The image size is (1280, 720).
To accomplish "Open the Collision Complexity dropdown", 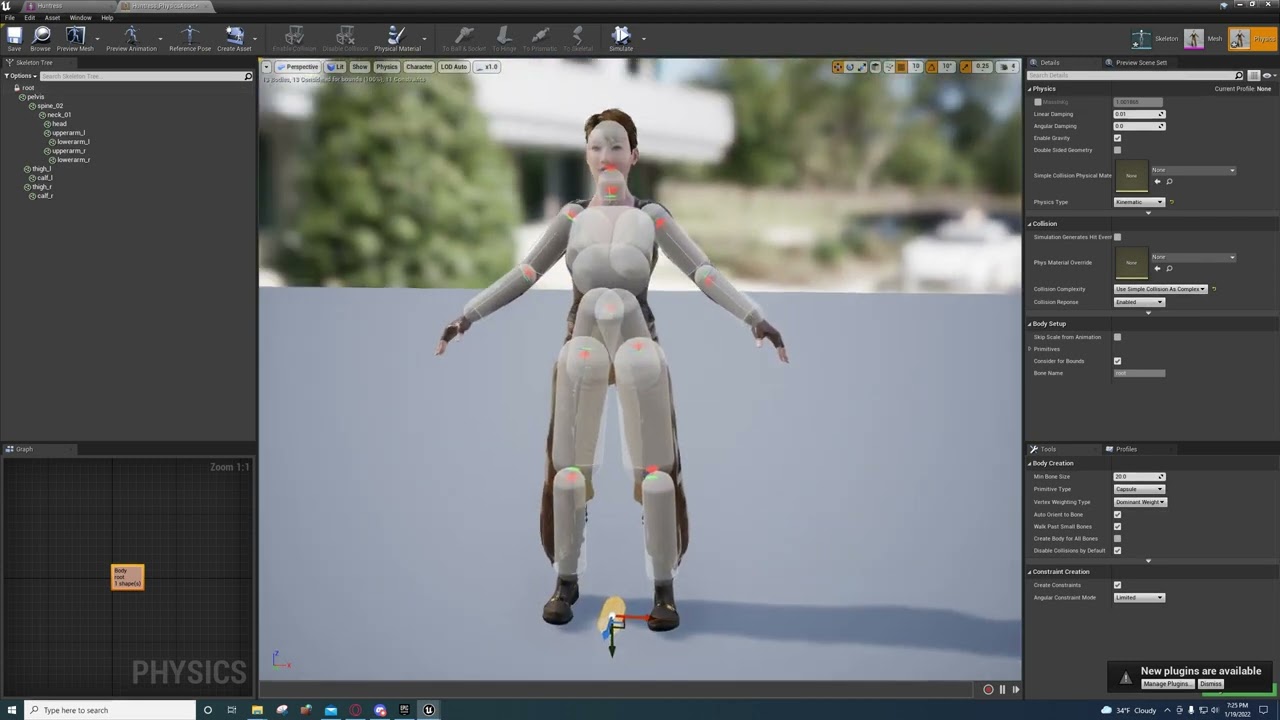I will (x=1160, y=289).
